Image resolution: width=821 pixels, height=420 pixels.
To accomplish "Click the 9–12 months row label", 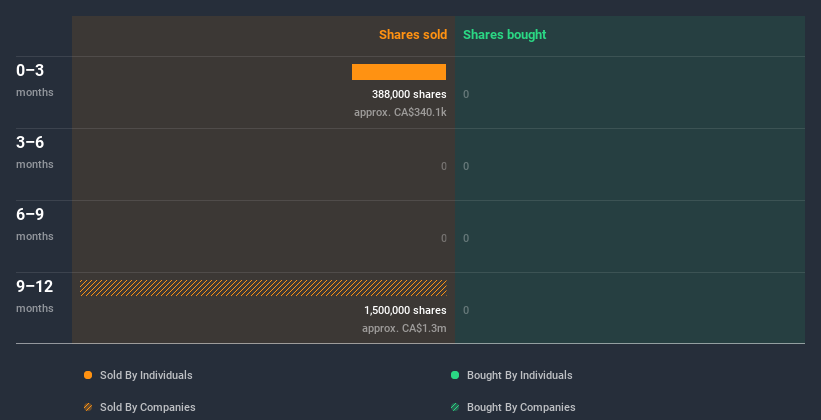I will click(x=35, y=296).
